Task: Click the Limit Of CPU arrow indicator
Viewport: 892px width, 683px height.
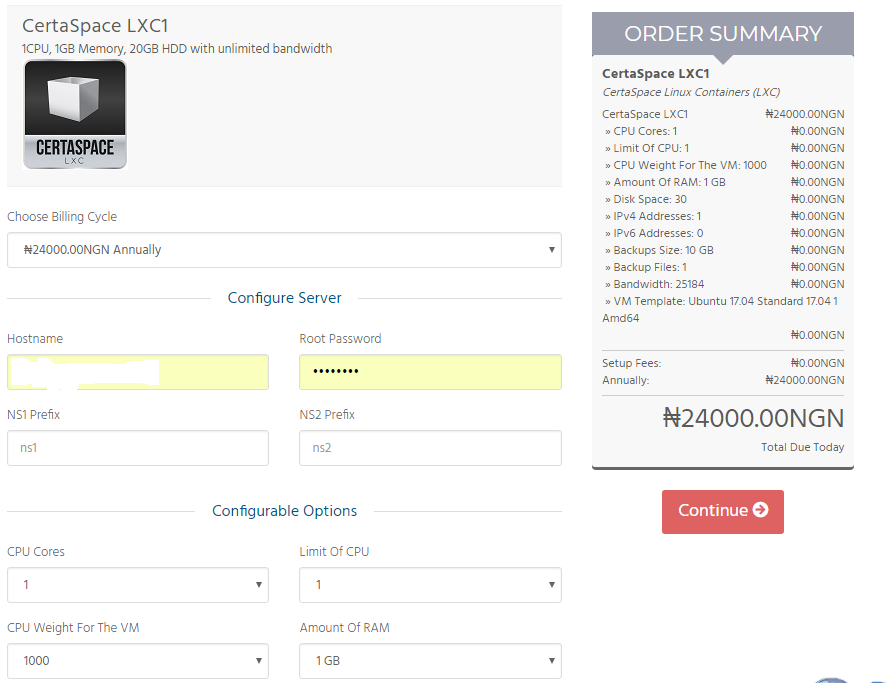Action: tap(551, 585)
